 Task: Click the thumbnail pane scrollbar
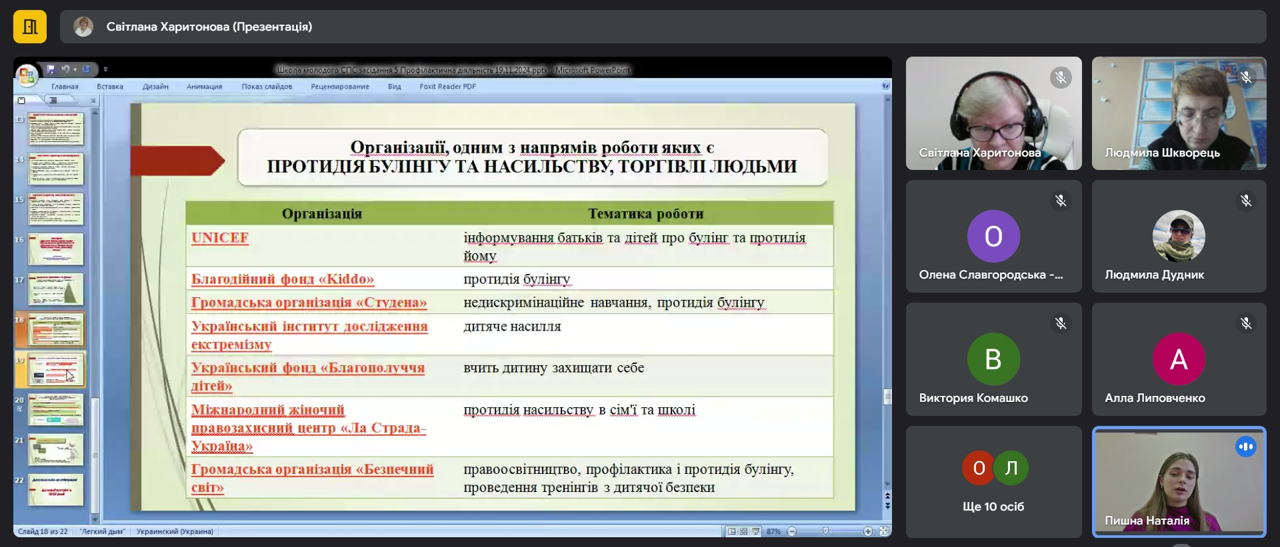coord(95,455)
